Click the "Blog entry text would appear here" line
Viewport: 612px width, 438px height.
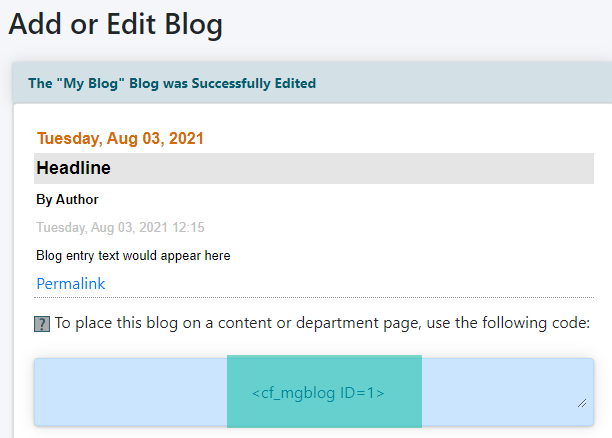(x=133, y=256)
